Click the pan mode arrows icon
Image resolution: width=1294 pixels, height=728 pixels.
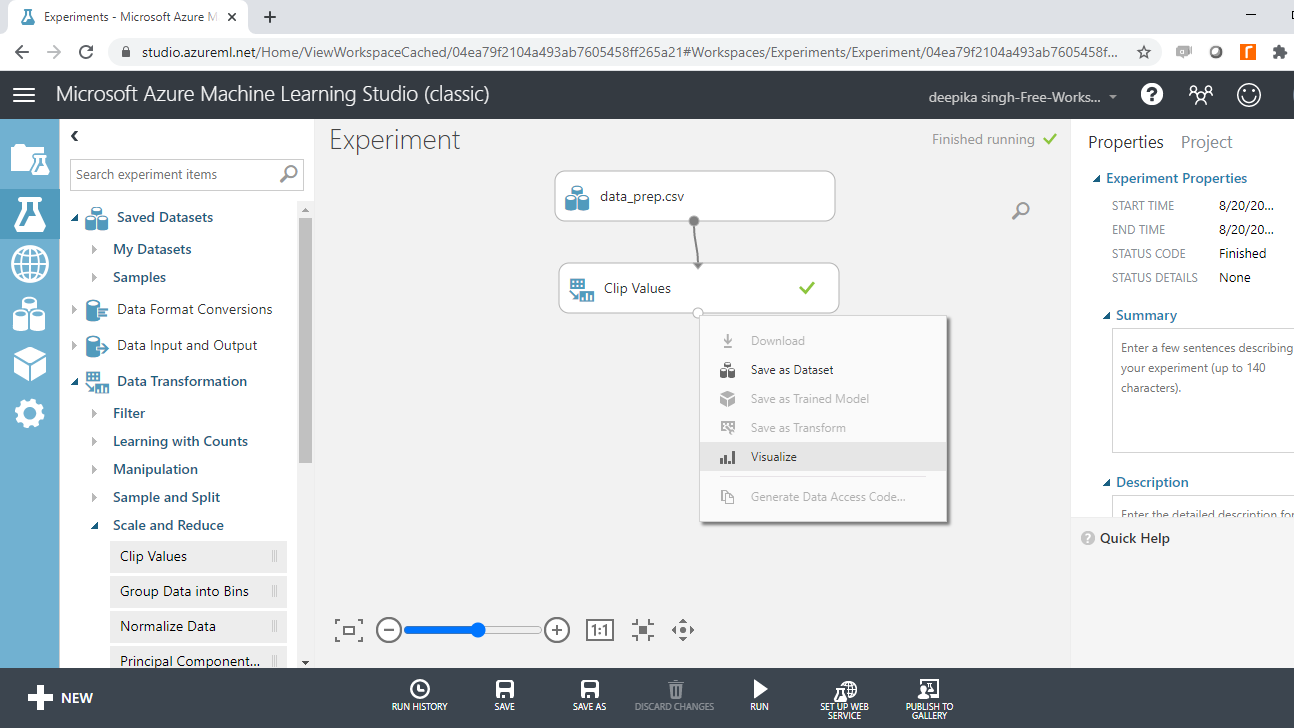pos(683,630)
